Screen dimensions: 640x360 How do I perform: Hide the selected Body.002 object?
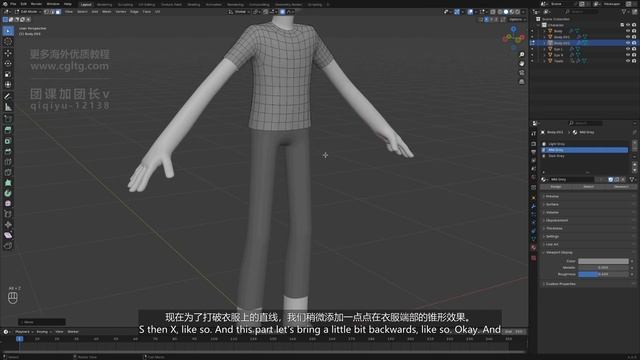(x=628, y=43)
